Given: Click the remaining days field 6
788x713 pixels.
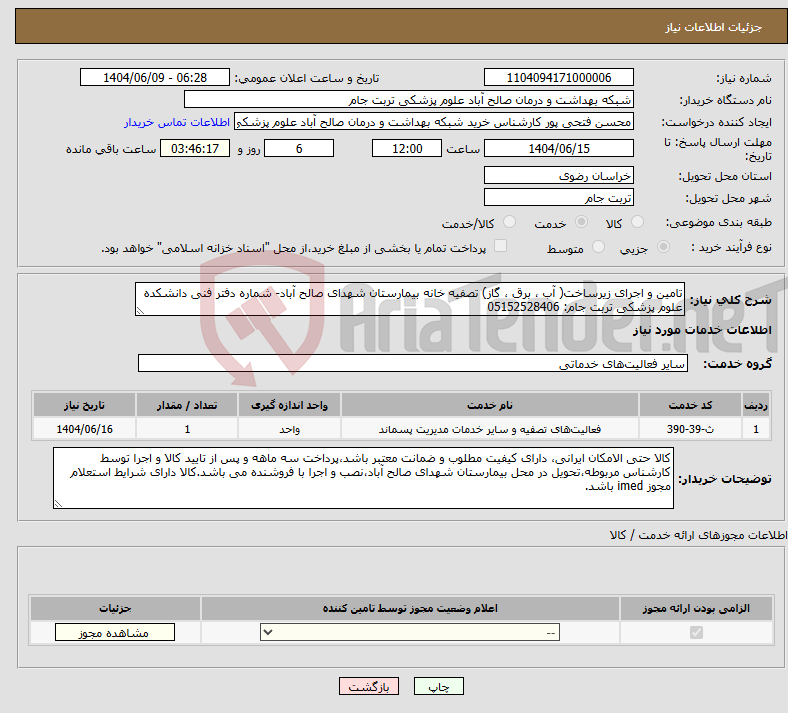Looking at the screenshot, I should tap(299, 149).
